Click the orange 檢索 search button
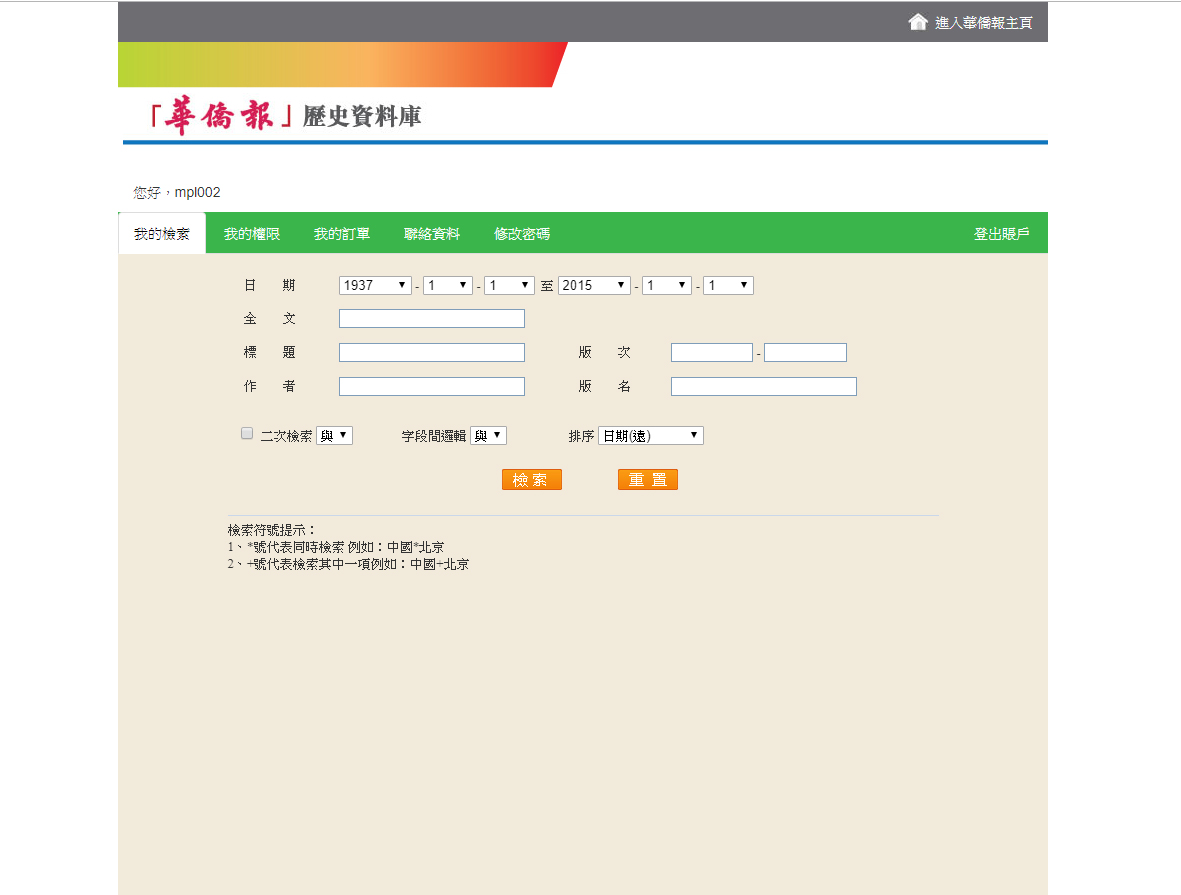Image resolution: width=1181 pixels, height=895 pixels. pyautogui.click(x=532, y=480)
